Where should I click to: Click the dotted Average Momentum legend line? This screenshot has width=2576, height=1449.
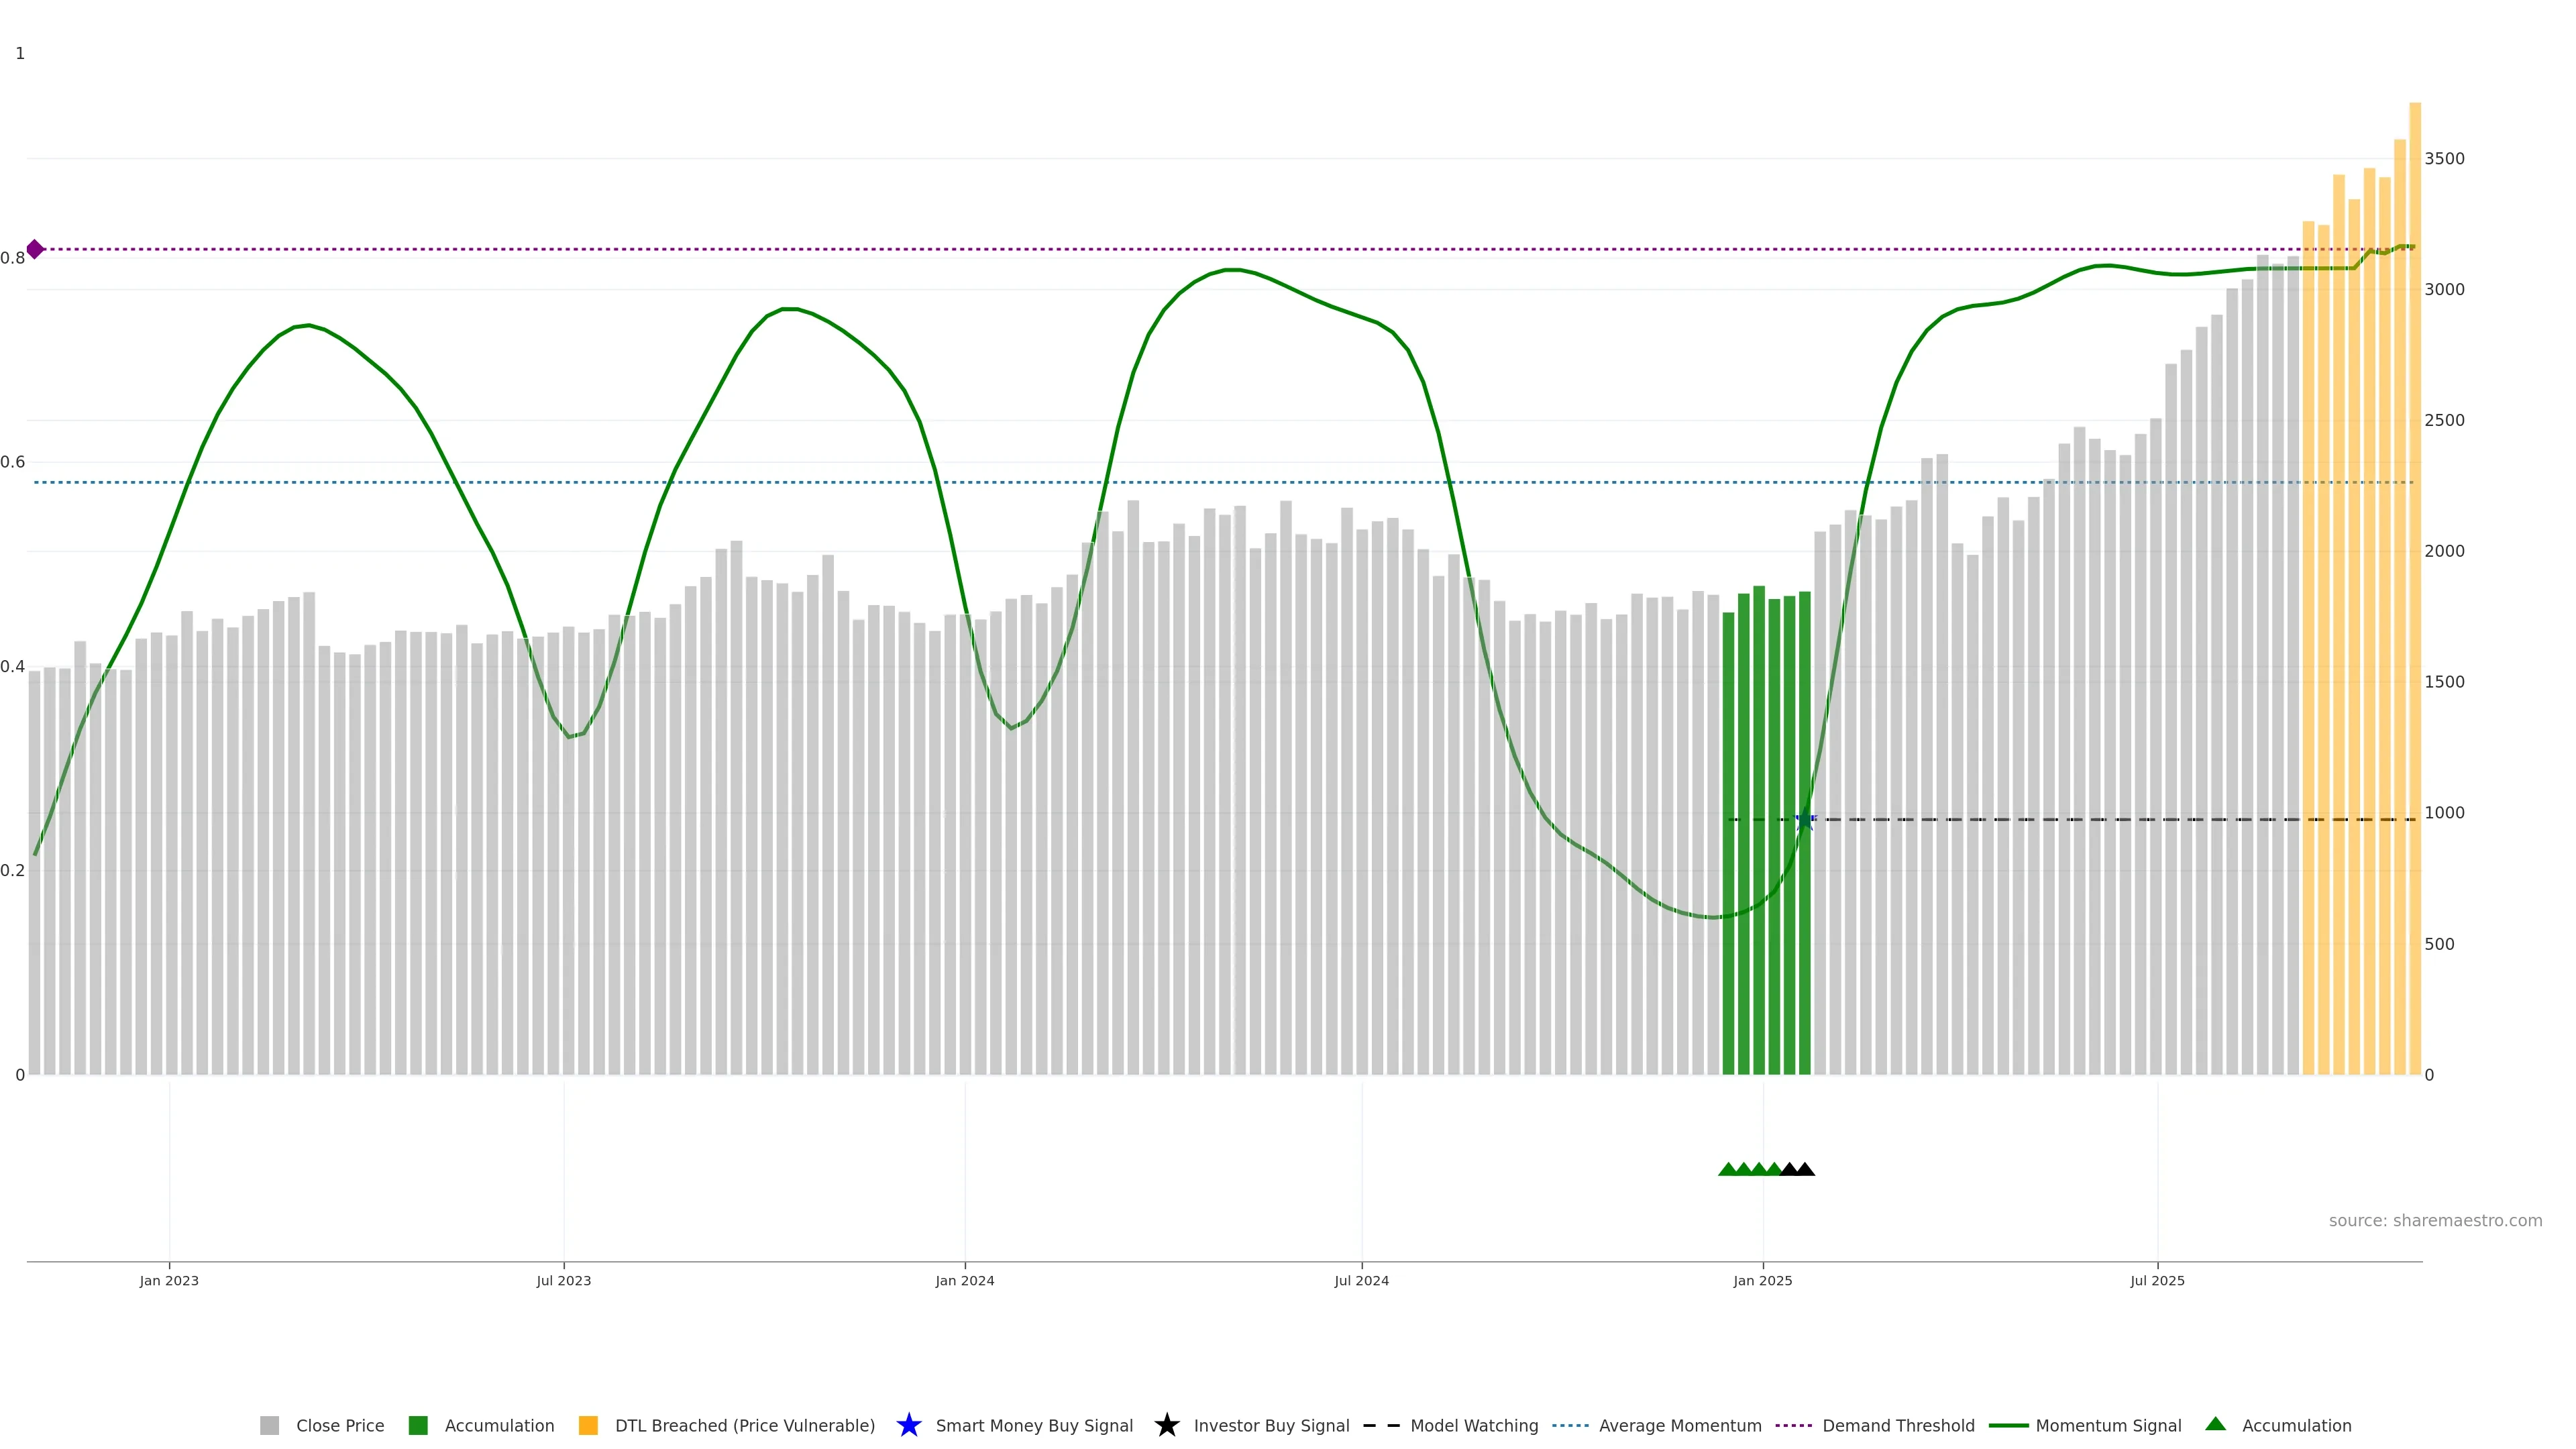click(x=1570, y=1425)
